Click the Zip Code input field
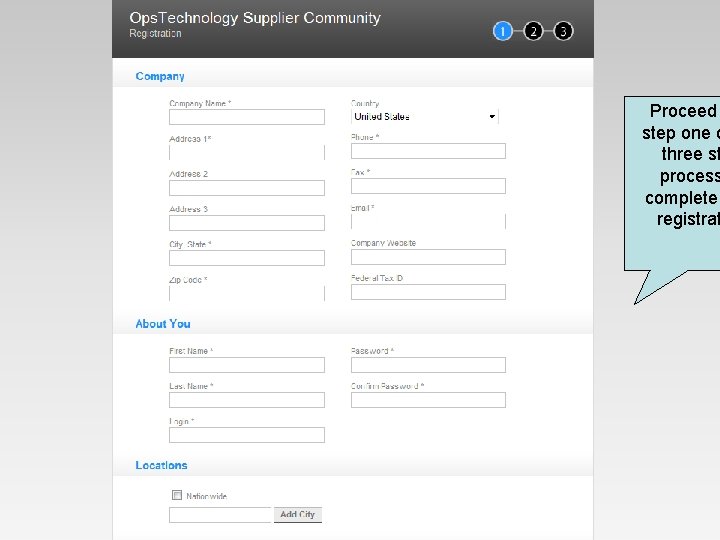 [247, 293]
